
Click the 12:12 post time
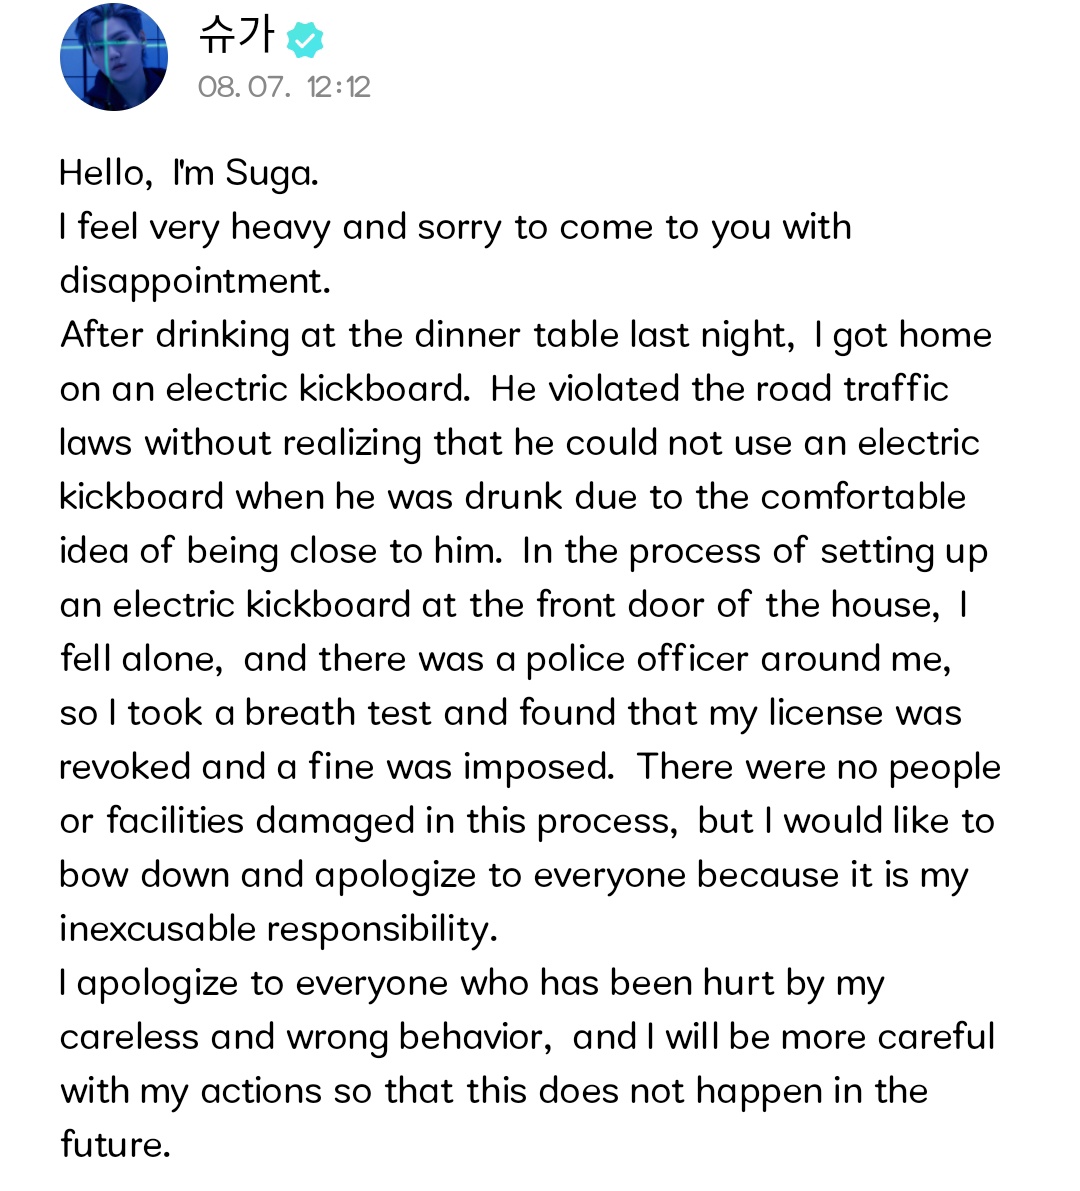point(339,87)
